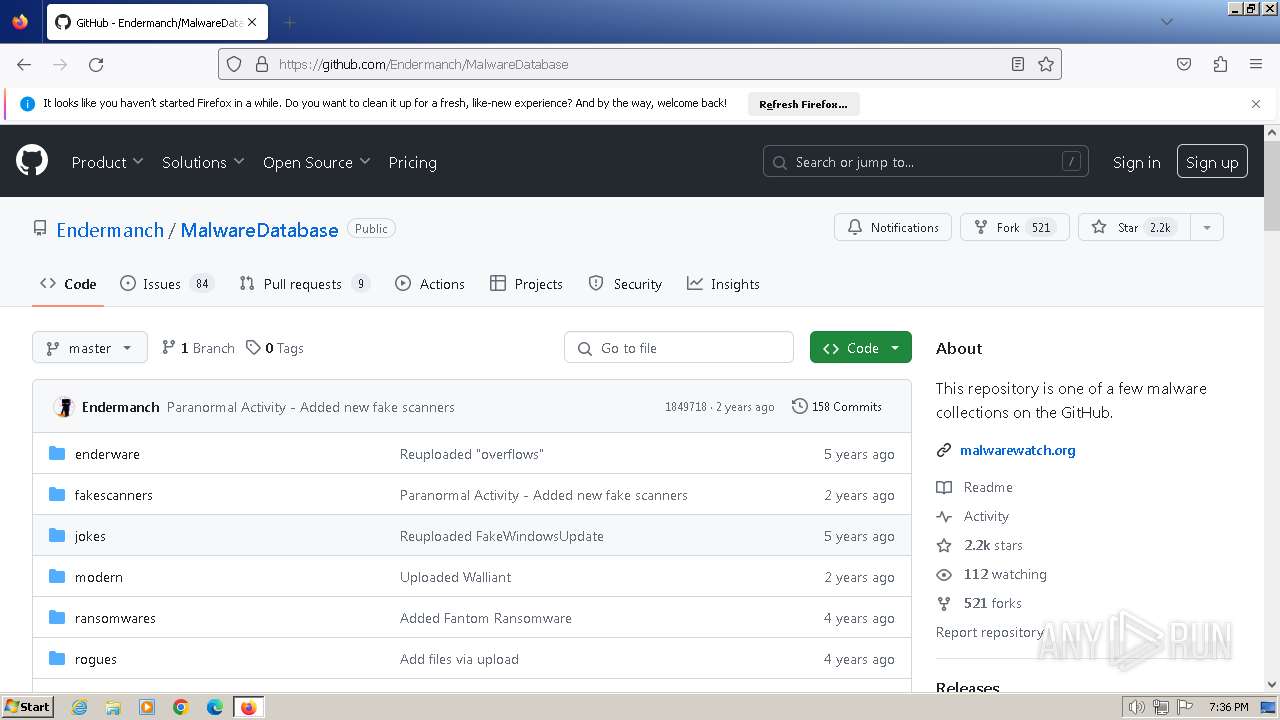The height and width of the screenshot is (720, 1280).
Task: Open the list all tabs dropdown arrow
Action: point(1166,22)
